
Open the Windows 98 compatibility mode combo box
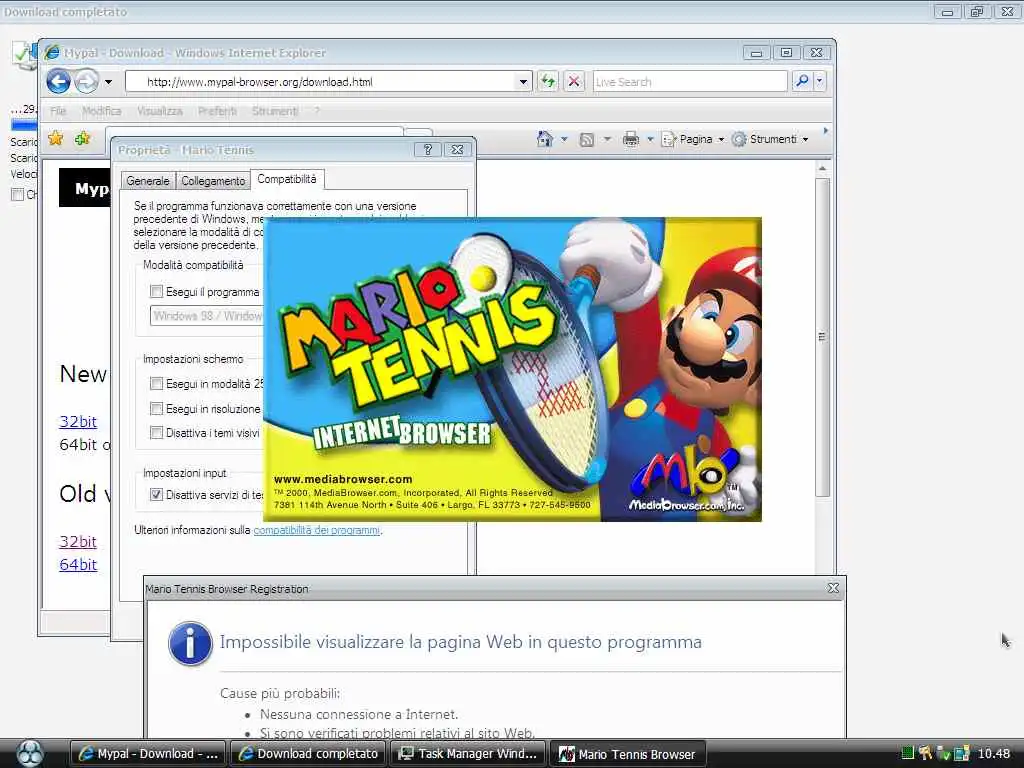[x=206, y=316]
